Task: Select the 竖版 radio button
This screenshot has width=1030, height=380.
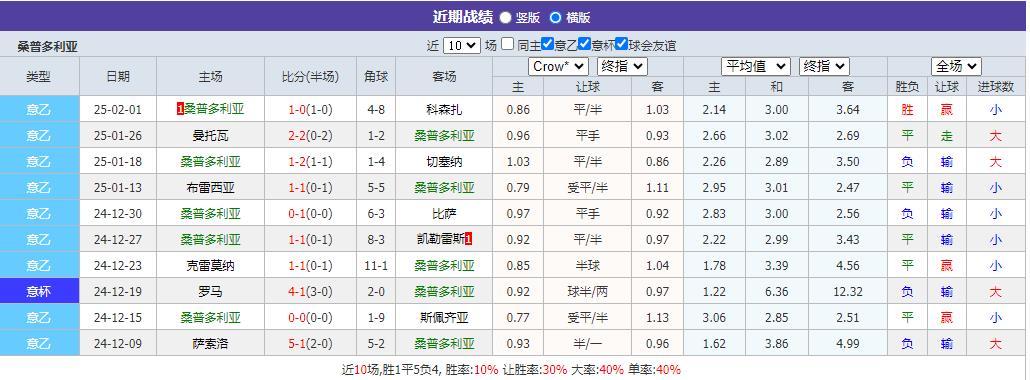Action: tap(505, 18)
